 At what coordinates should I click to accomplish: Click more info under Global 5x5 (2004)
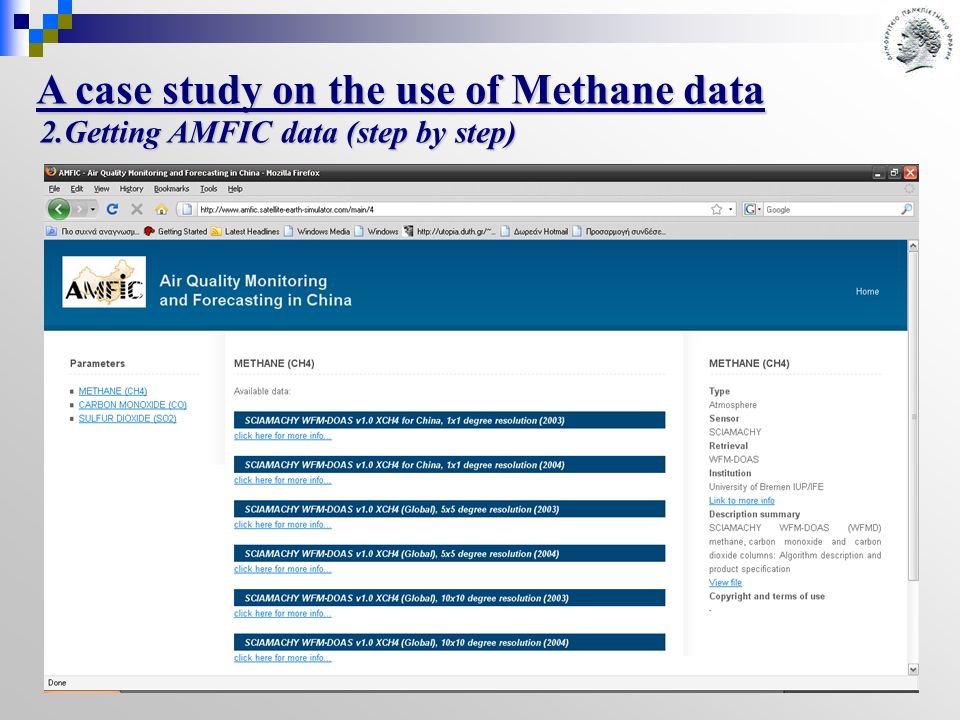point(282,569)
